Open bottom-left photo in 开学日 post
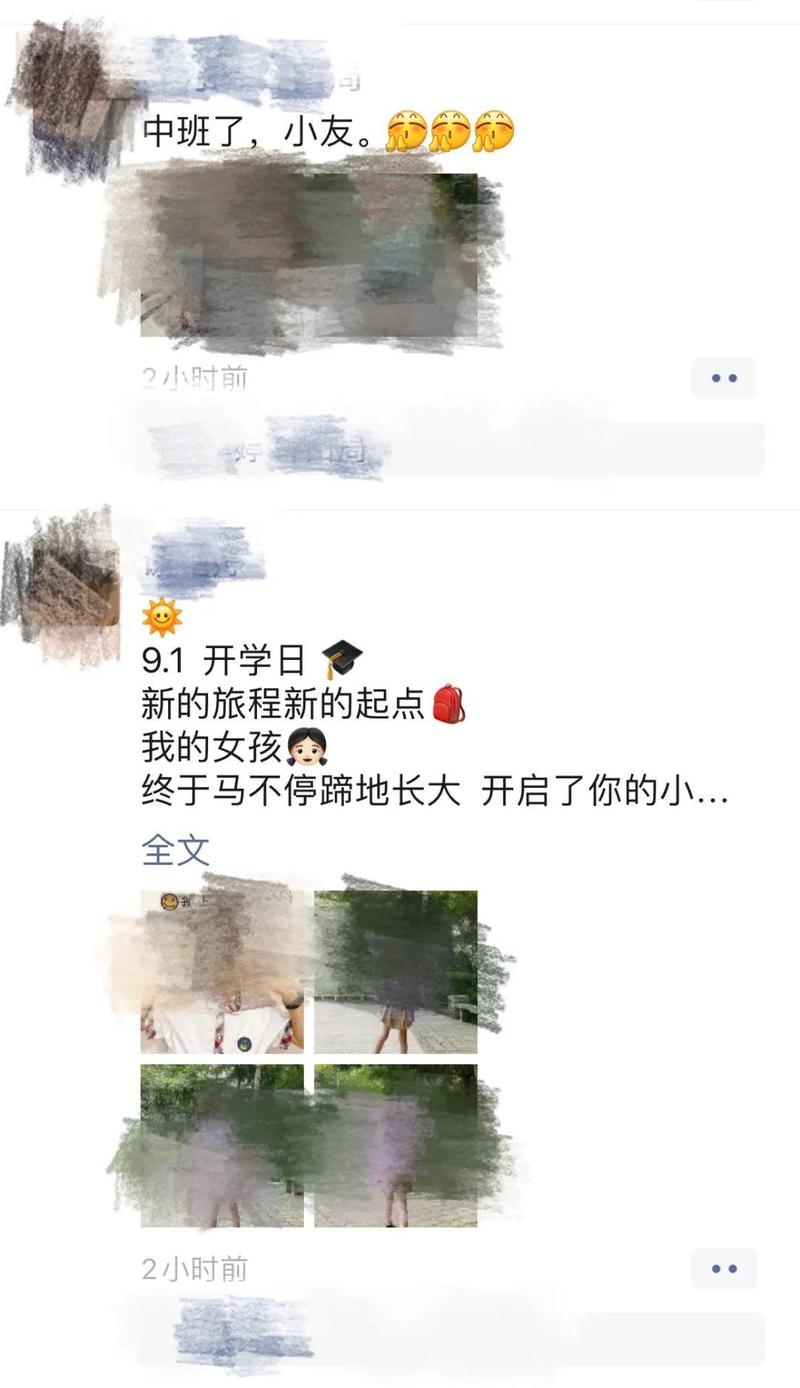 click(x=222, y=1146)
